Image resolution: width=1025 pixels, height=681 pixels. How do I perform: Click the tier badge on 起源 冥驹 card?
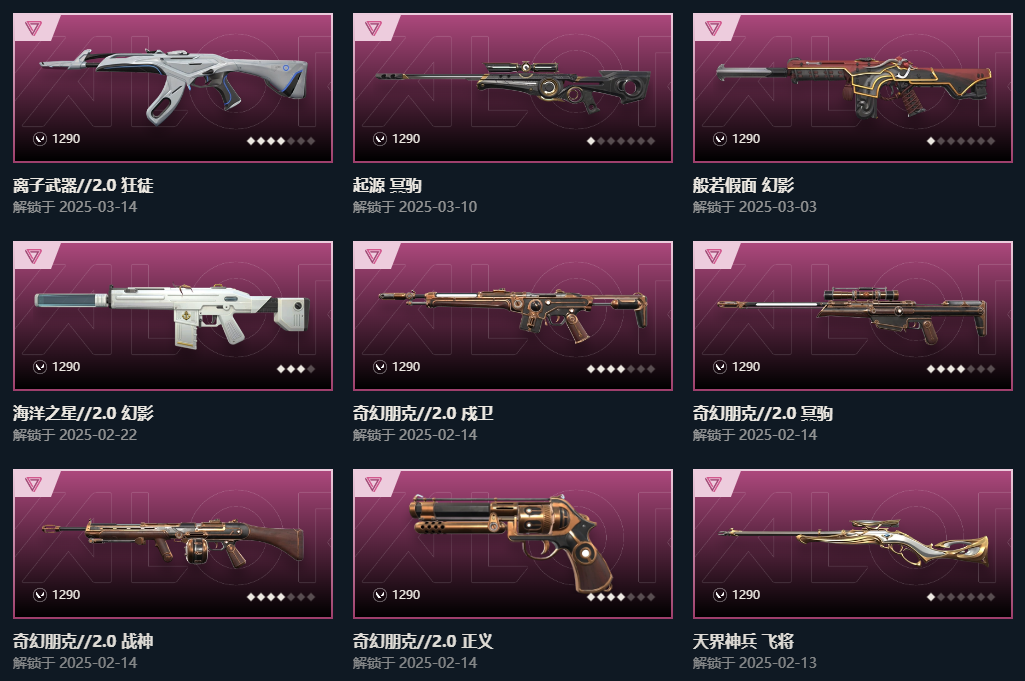tap(373, 27)
